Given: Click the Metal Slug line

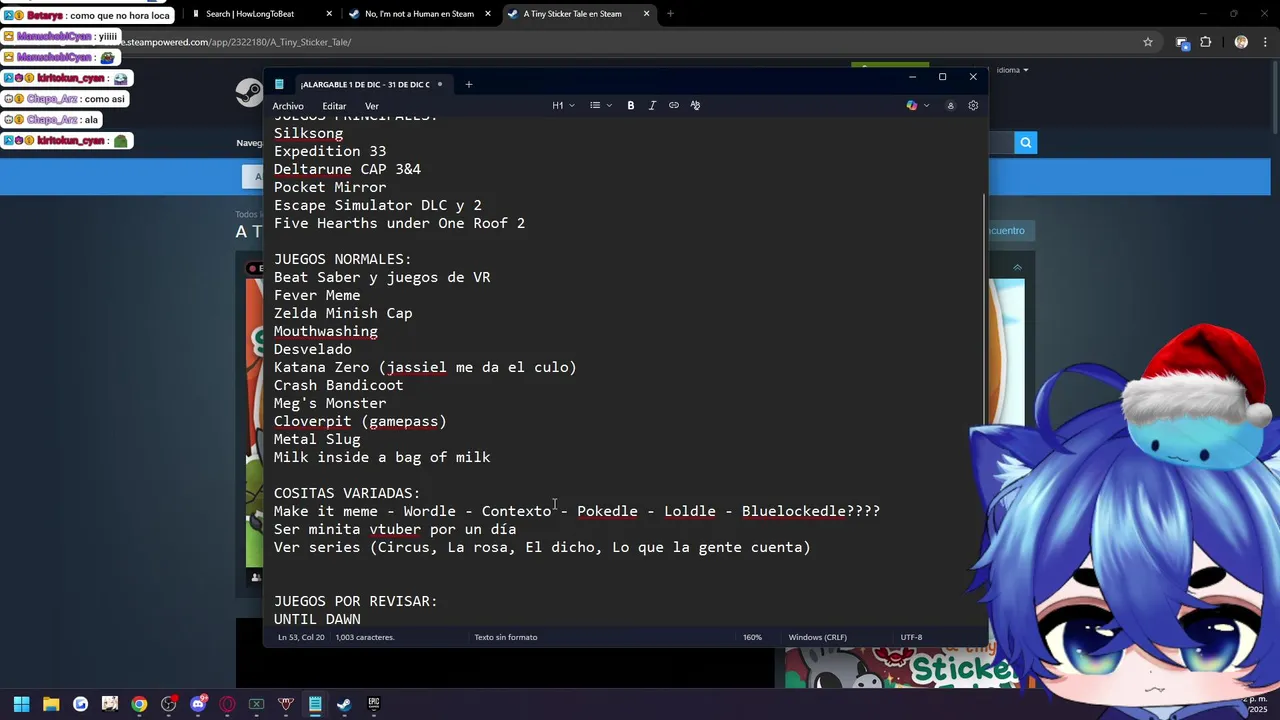Looking at the screenshot, I should point(317,439).
